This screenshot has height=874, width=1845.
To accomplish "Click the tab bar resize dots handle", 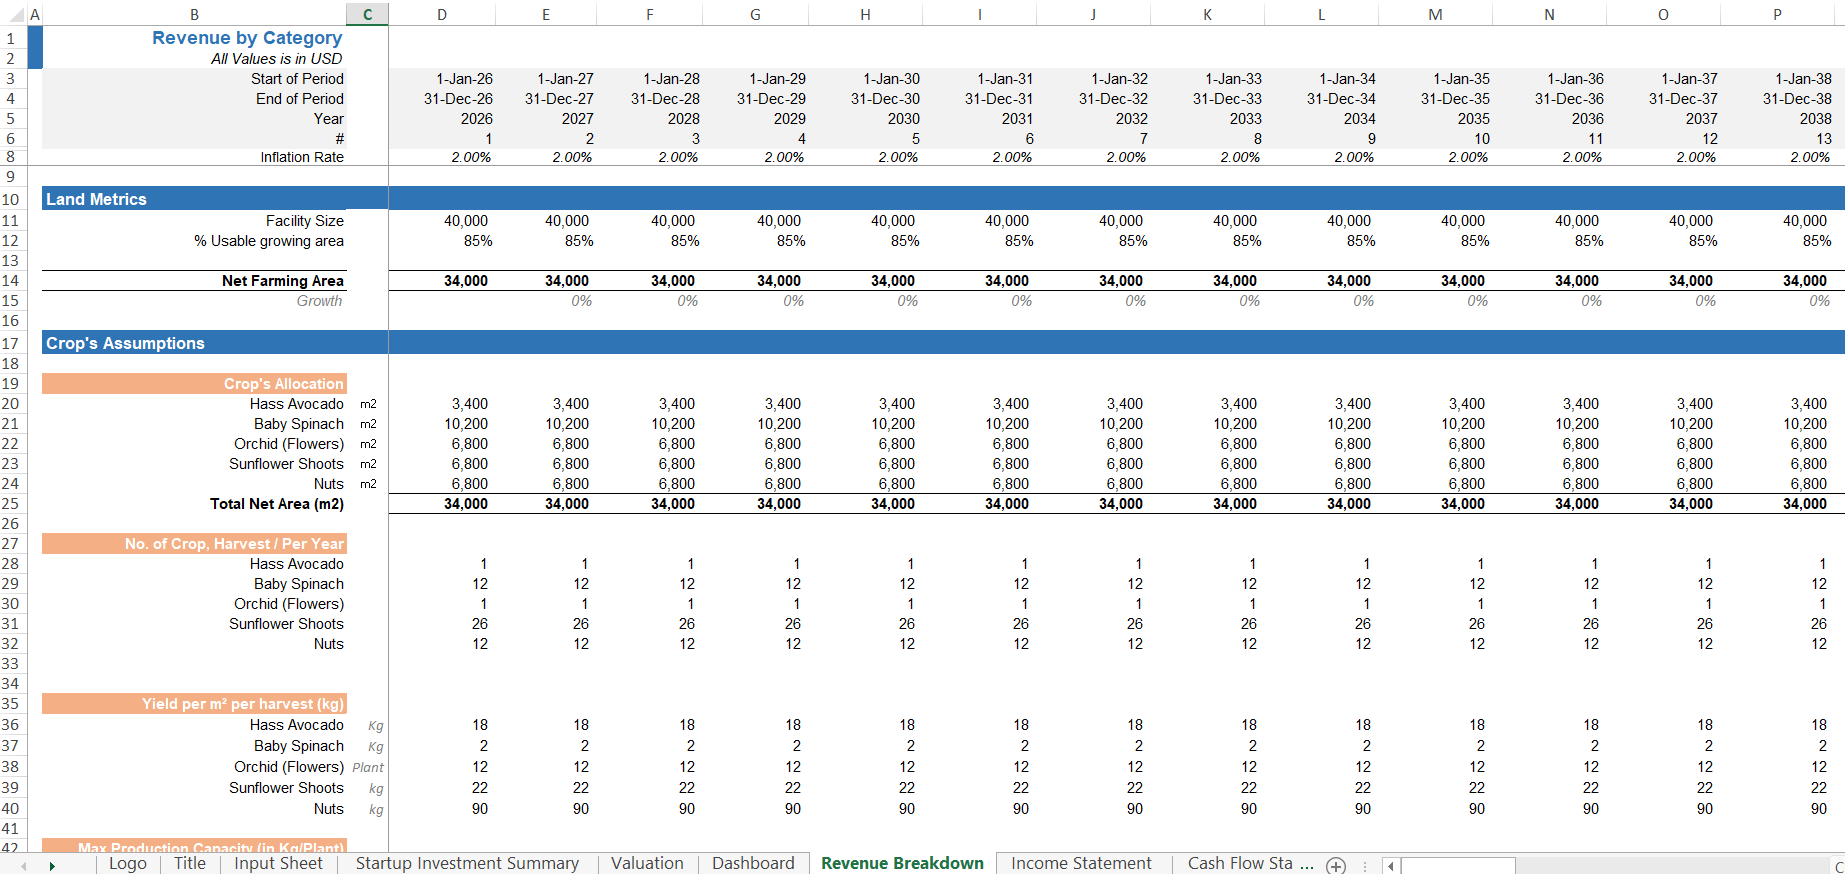I will click(1364, 866).
